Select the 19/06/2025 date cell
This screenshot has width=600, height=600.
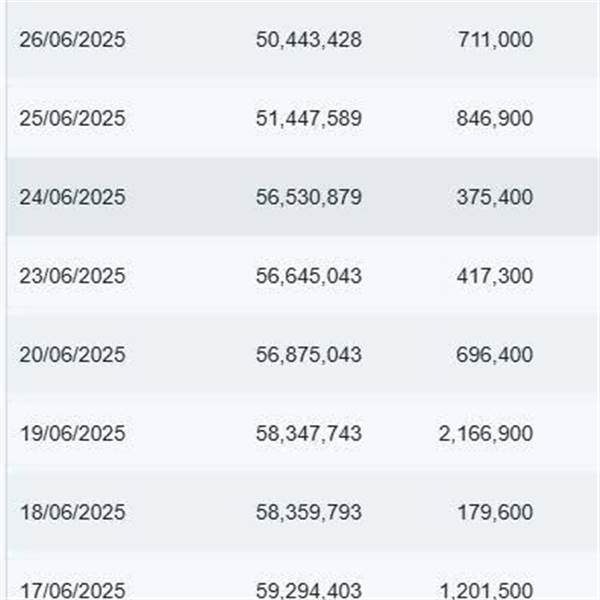[x=72, y=434]
